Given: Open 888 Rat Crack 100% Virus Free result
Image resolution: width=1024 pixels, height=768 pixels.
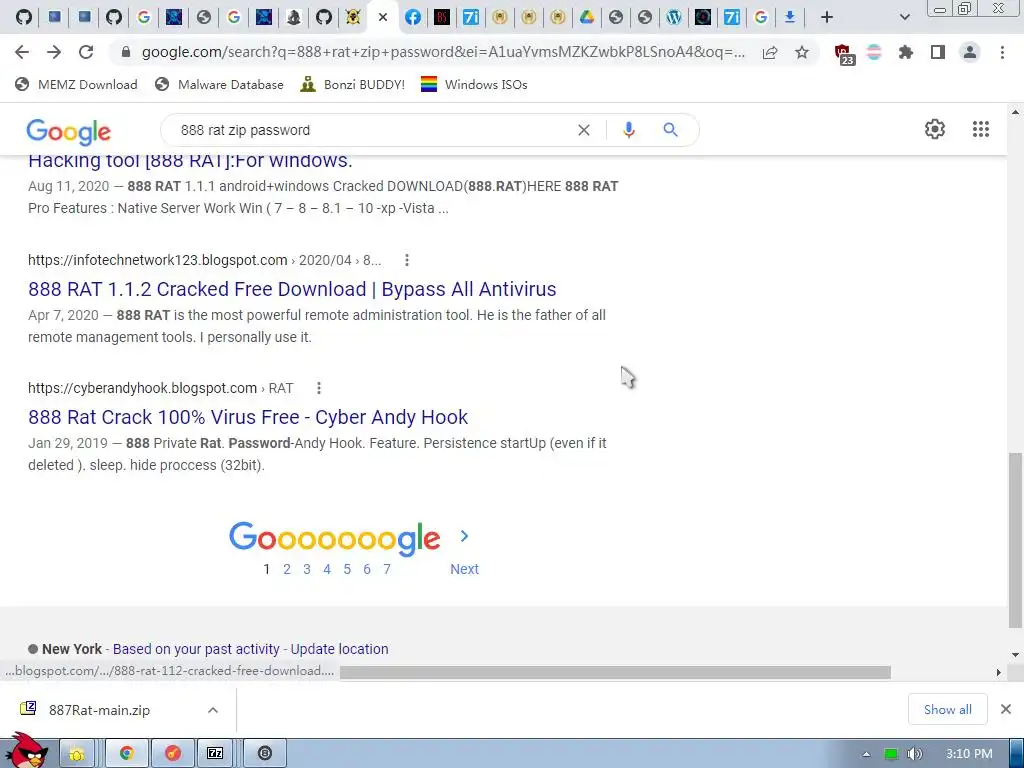Looking at the screenshot, I should tap(248, 417).
